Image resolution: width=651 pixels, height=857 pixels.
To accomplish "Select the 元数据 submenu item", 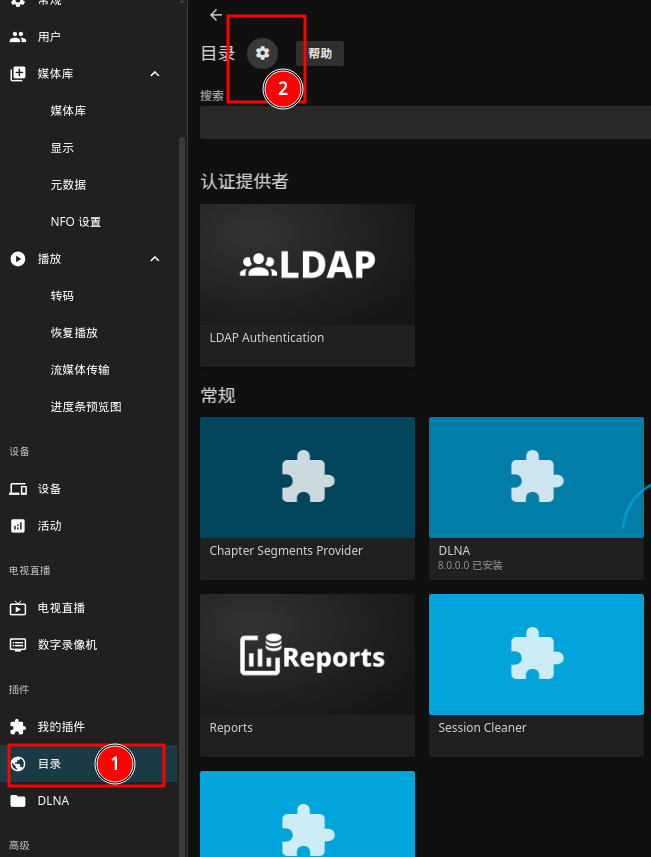I will (68, 185).
